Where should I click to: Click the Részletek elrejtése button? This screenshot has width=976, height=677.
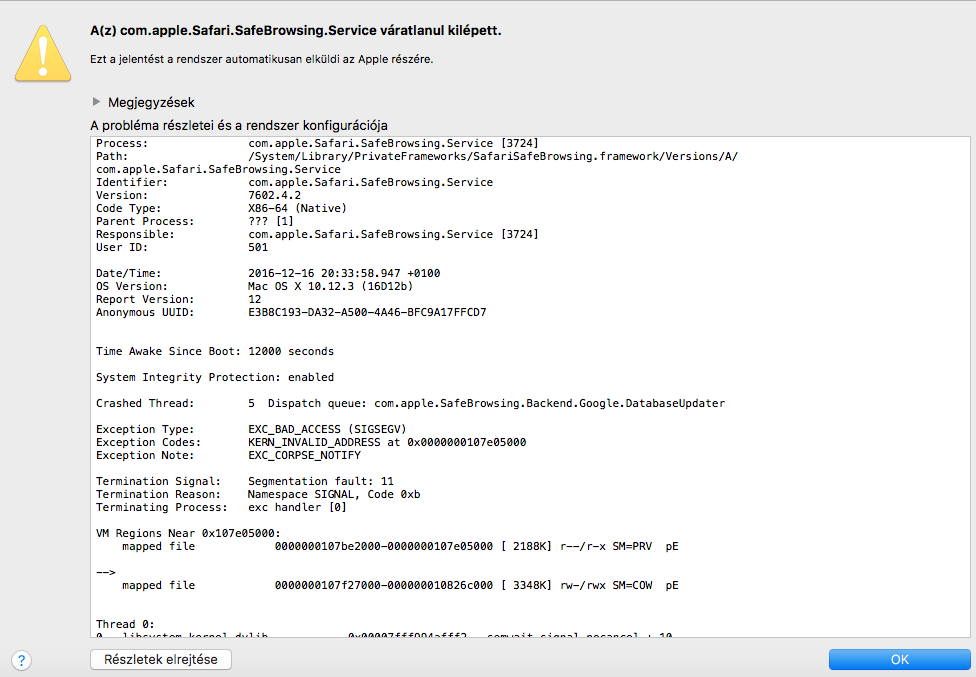[x=161, y=660]
